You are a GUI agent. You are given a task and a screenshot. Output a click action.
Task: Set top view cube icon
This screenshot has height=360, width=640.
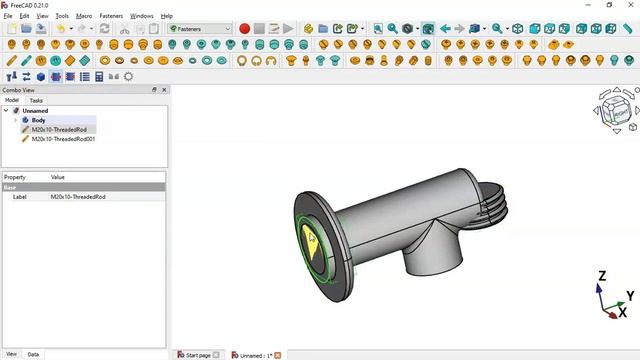tap(549, 29)
